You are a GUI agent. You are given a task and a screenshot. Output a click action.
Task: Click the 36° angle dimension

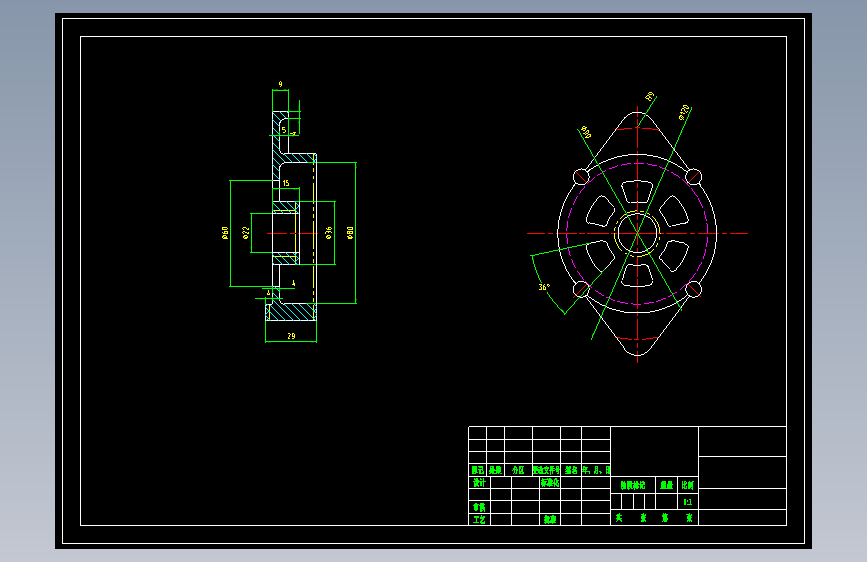click(544, 287)
